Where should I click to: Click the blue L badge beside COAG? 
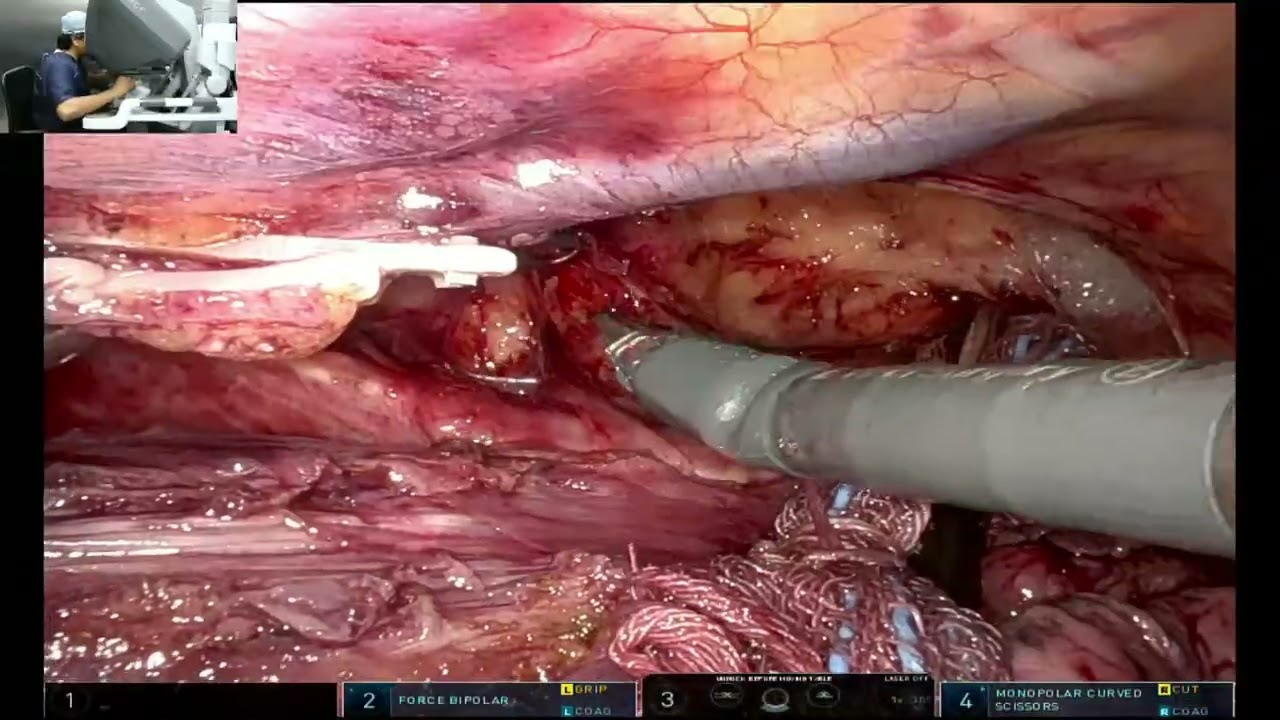point(567,711)
